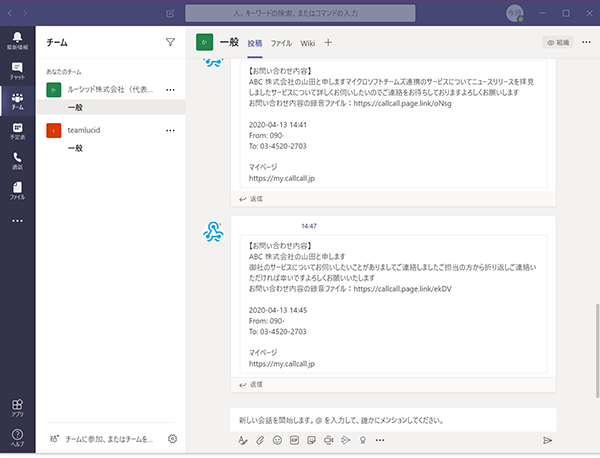
Task: Open more options for ルーシッド株式会社 team
Action: 169,90
